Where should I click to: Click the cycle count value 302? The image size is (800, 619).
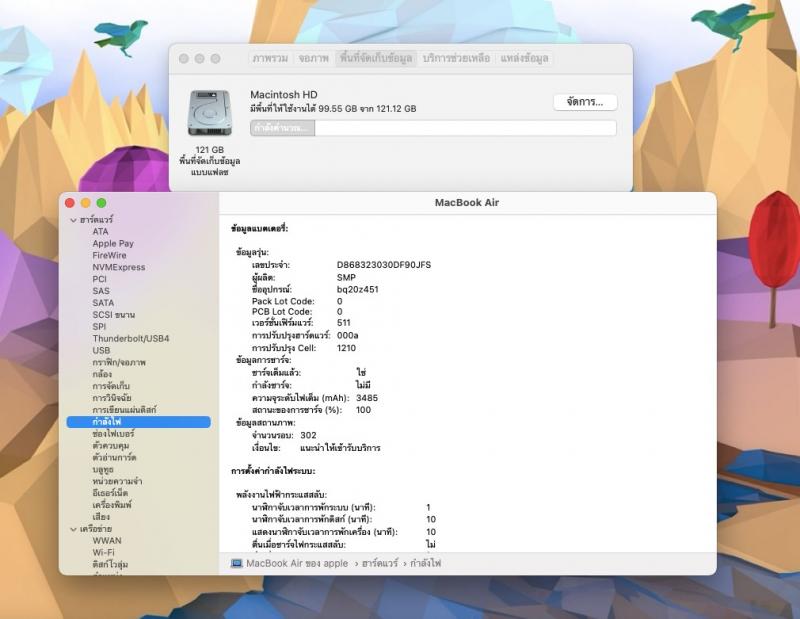pos(308,435)
